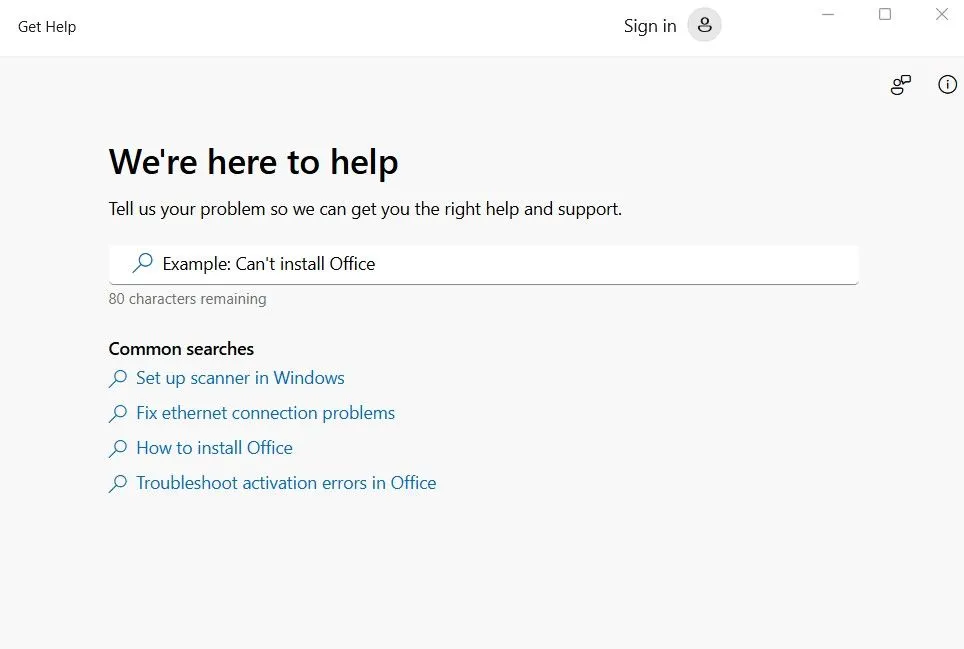Image resolution: width=964 pixels, height=649 pixels.
Task: Click the magnifier icon in search box
Action: tap(143, 263)
